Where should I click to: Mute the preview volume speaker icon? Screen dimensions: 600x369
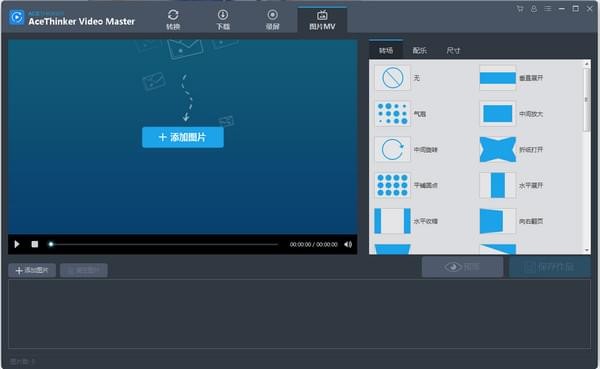(348, 244)
